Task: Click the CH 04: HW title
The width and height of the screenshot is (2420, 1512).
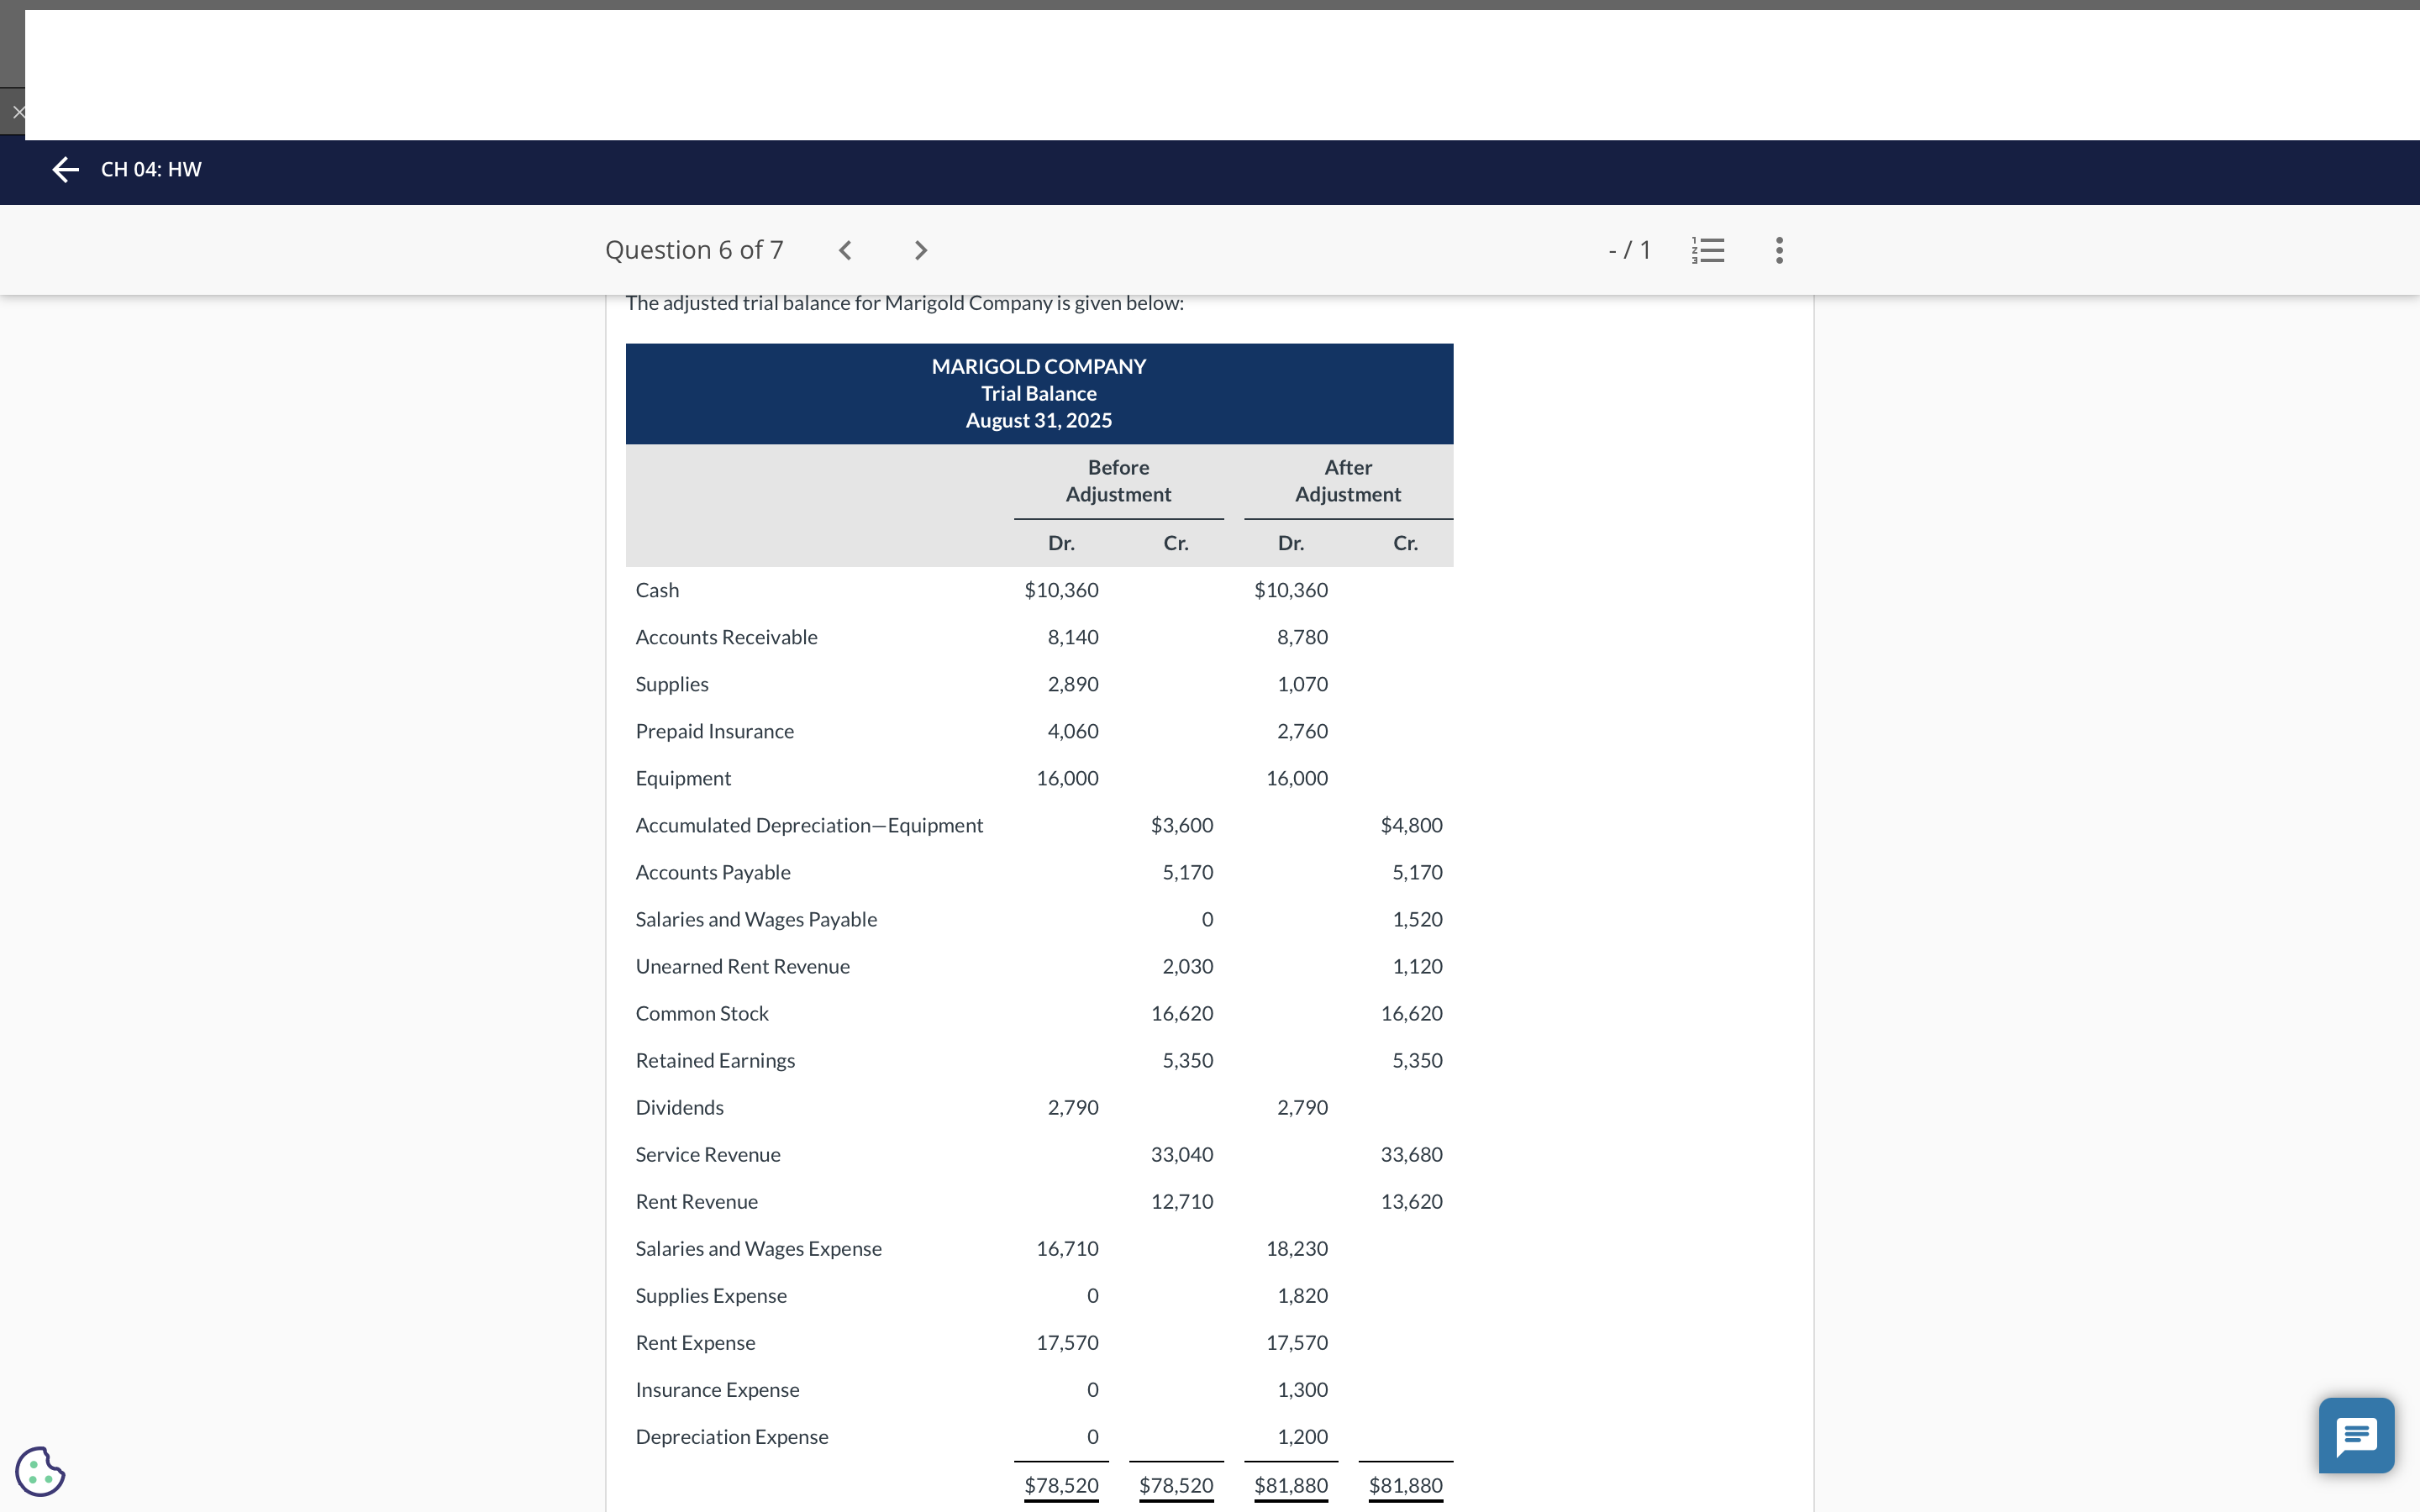Action: click(x=151, y=169)
